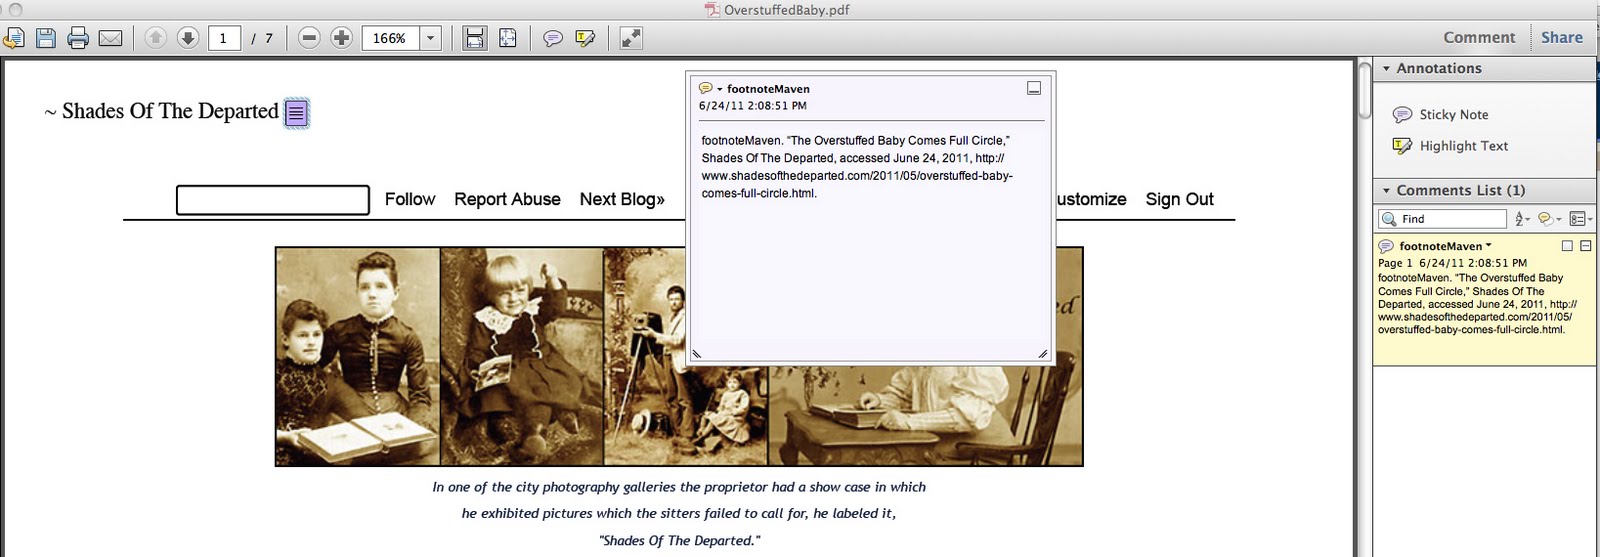
Task: Click the photo of the smiling child
Action: click(522, 356)
